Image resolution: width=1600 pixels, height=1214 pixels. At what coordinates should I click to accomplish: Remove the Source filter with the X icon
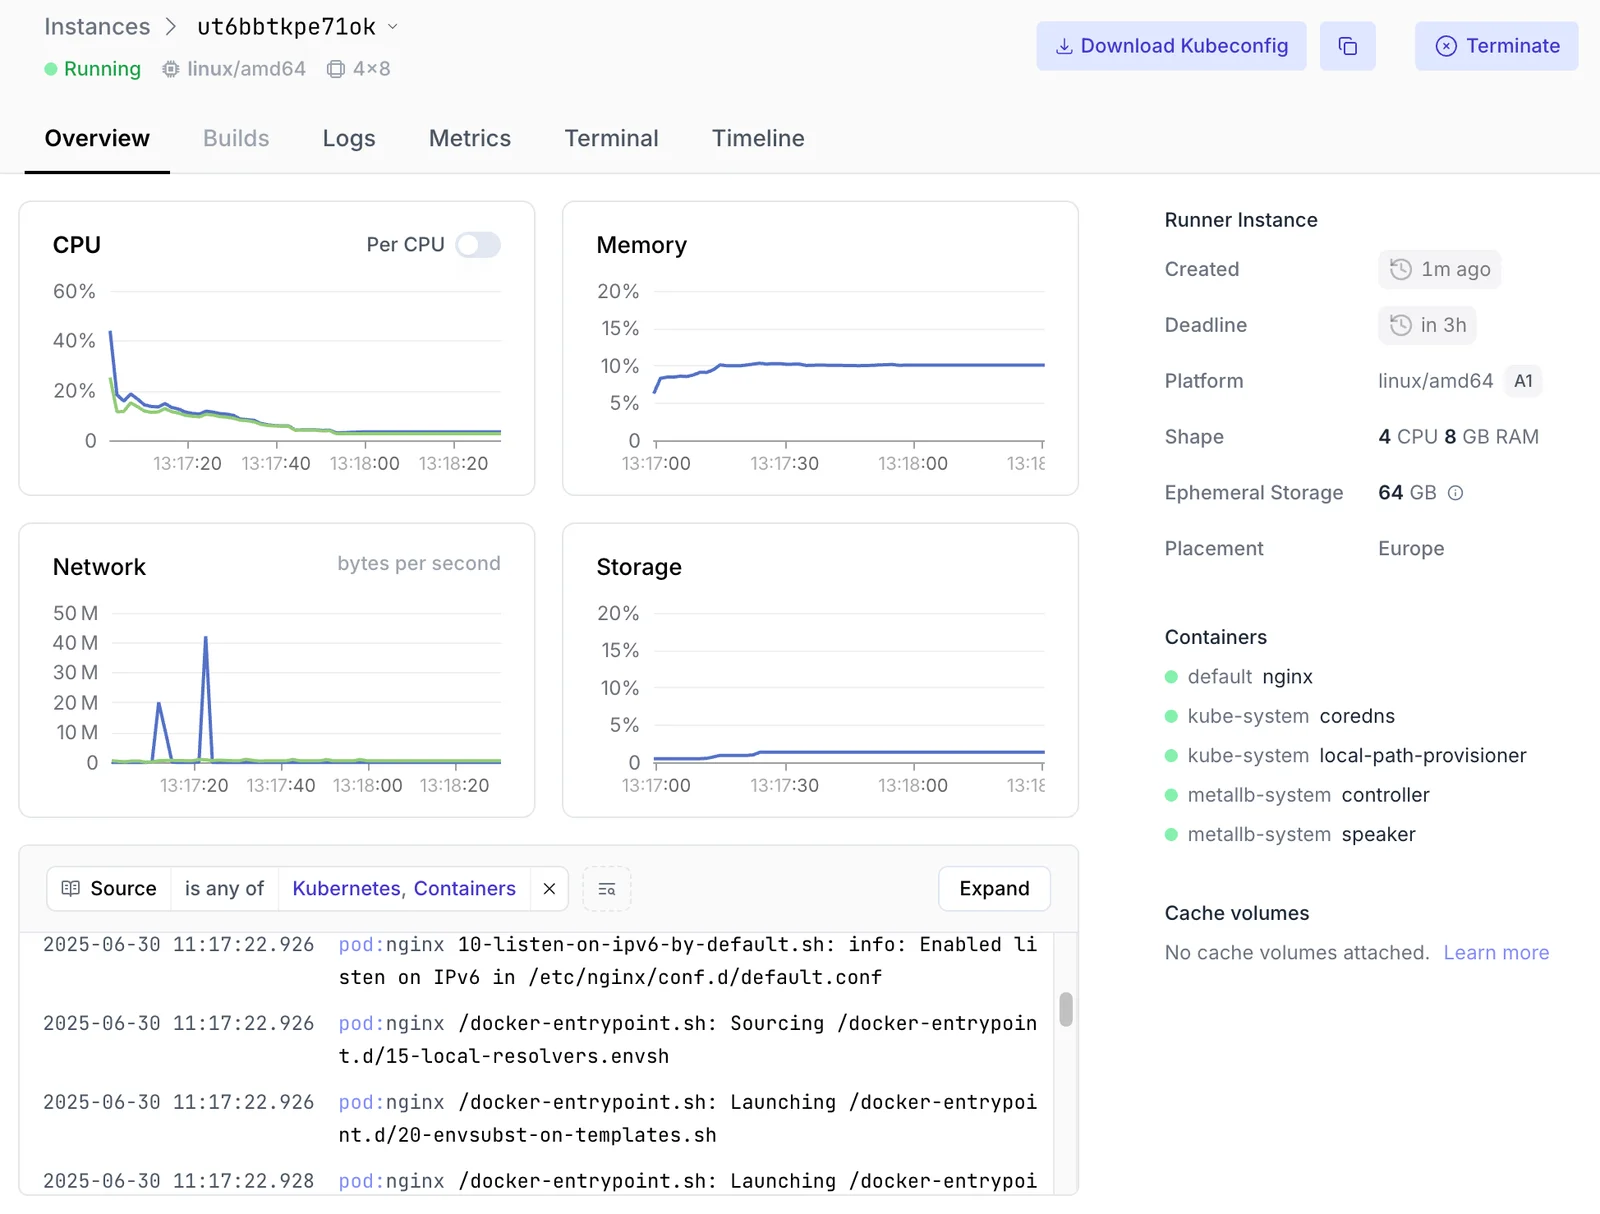549,889
